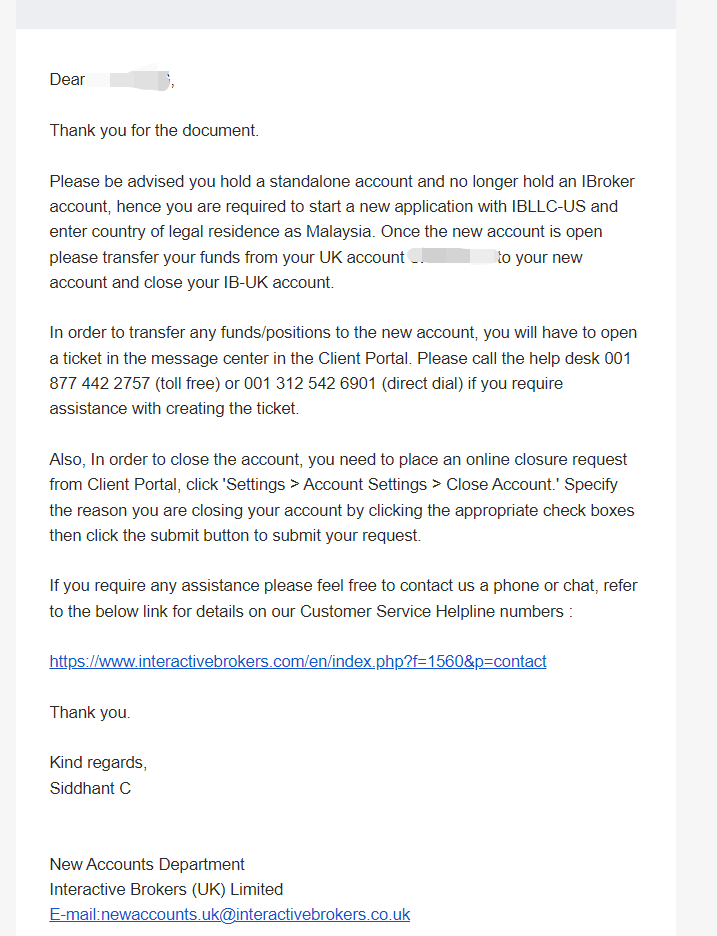This screenshot has width=717, height=936.
Task: Click the direct dial number 312 542 6901
Action: click(326, 383)
